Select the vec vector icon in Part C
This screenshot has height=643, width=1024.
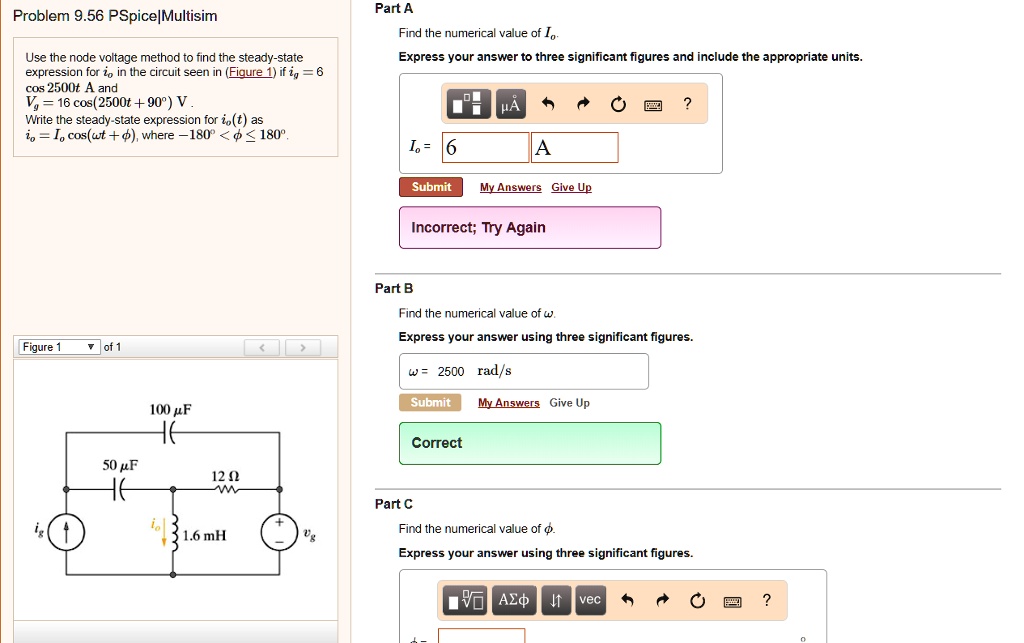click(x=589, y=600)
